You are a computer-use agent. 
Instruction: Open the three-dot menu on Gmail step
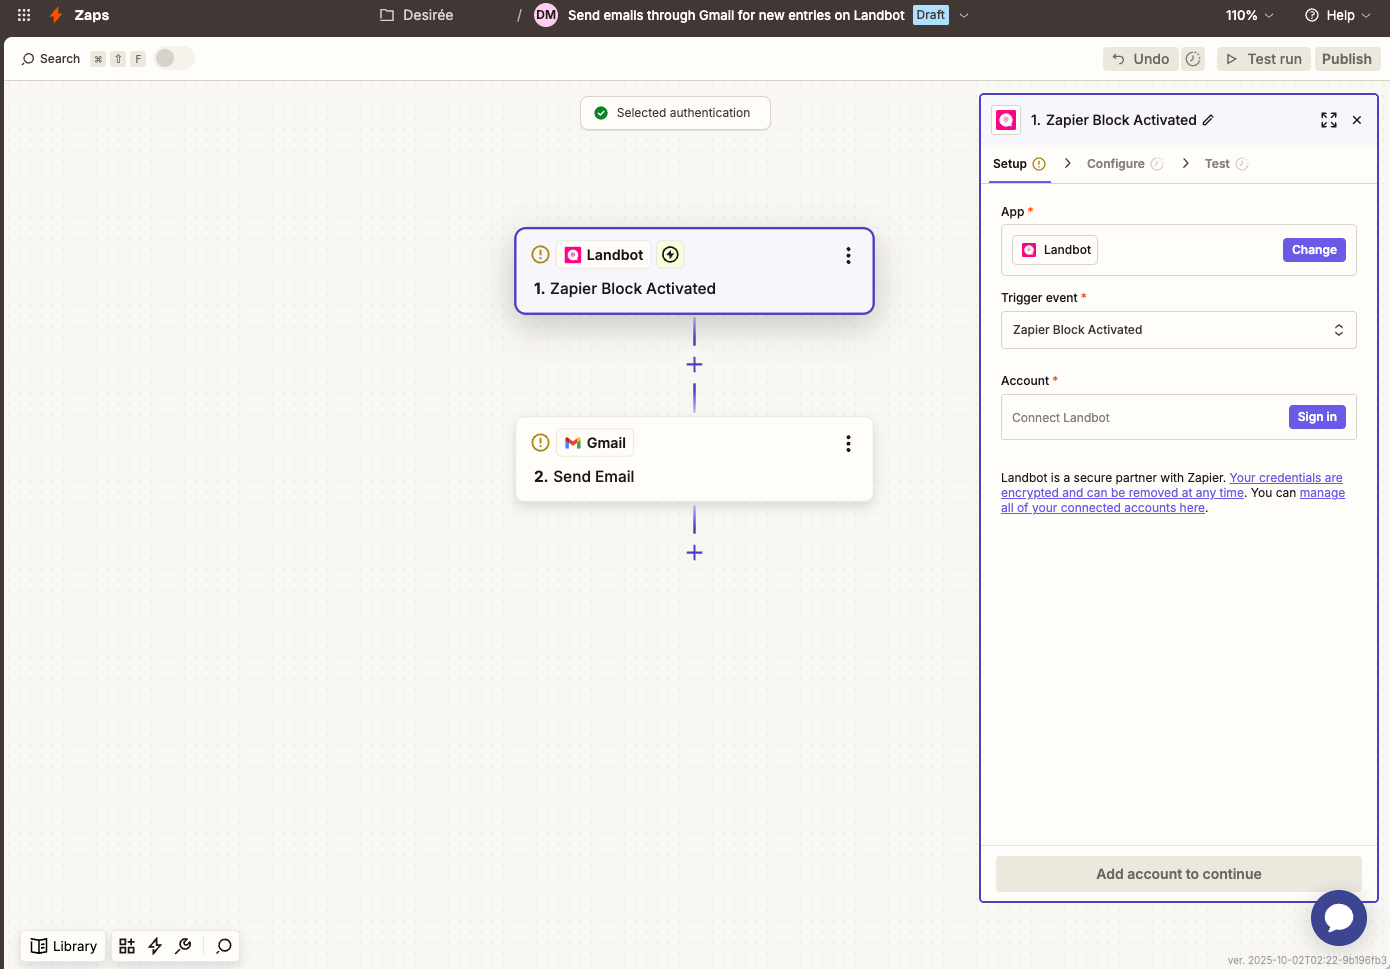coord(848,444)
